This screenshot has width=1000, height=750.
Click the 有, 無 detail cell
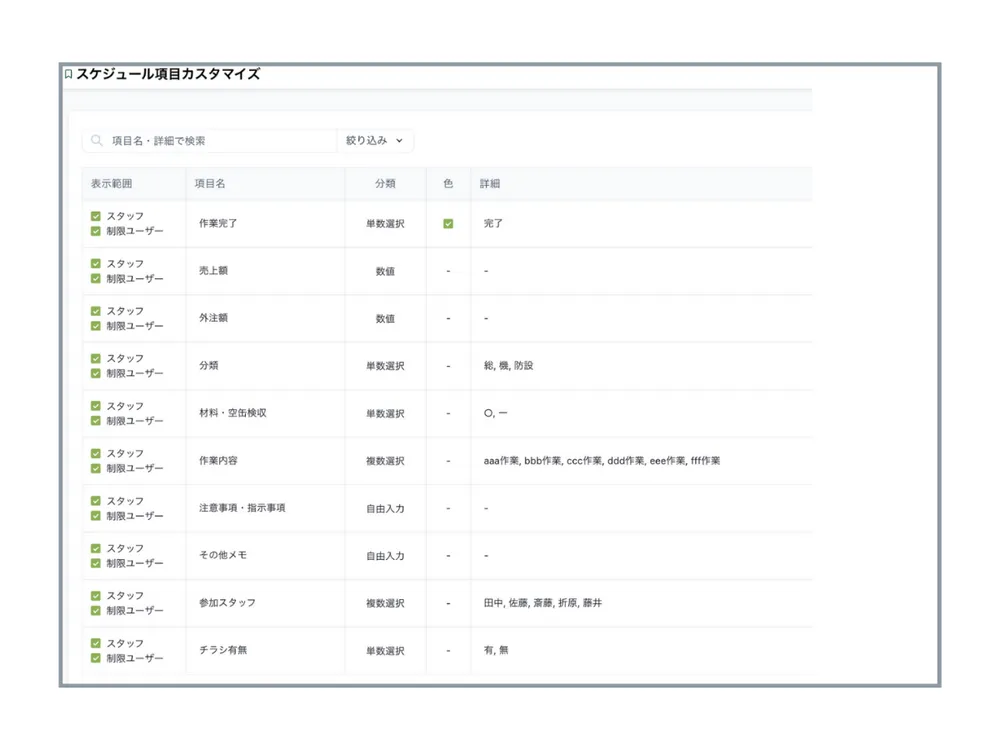496,650
